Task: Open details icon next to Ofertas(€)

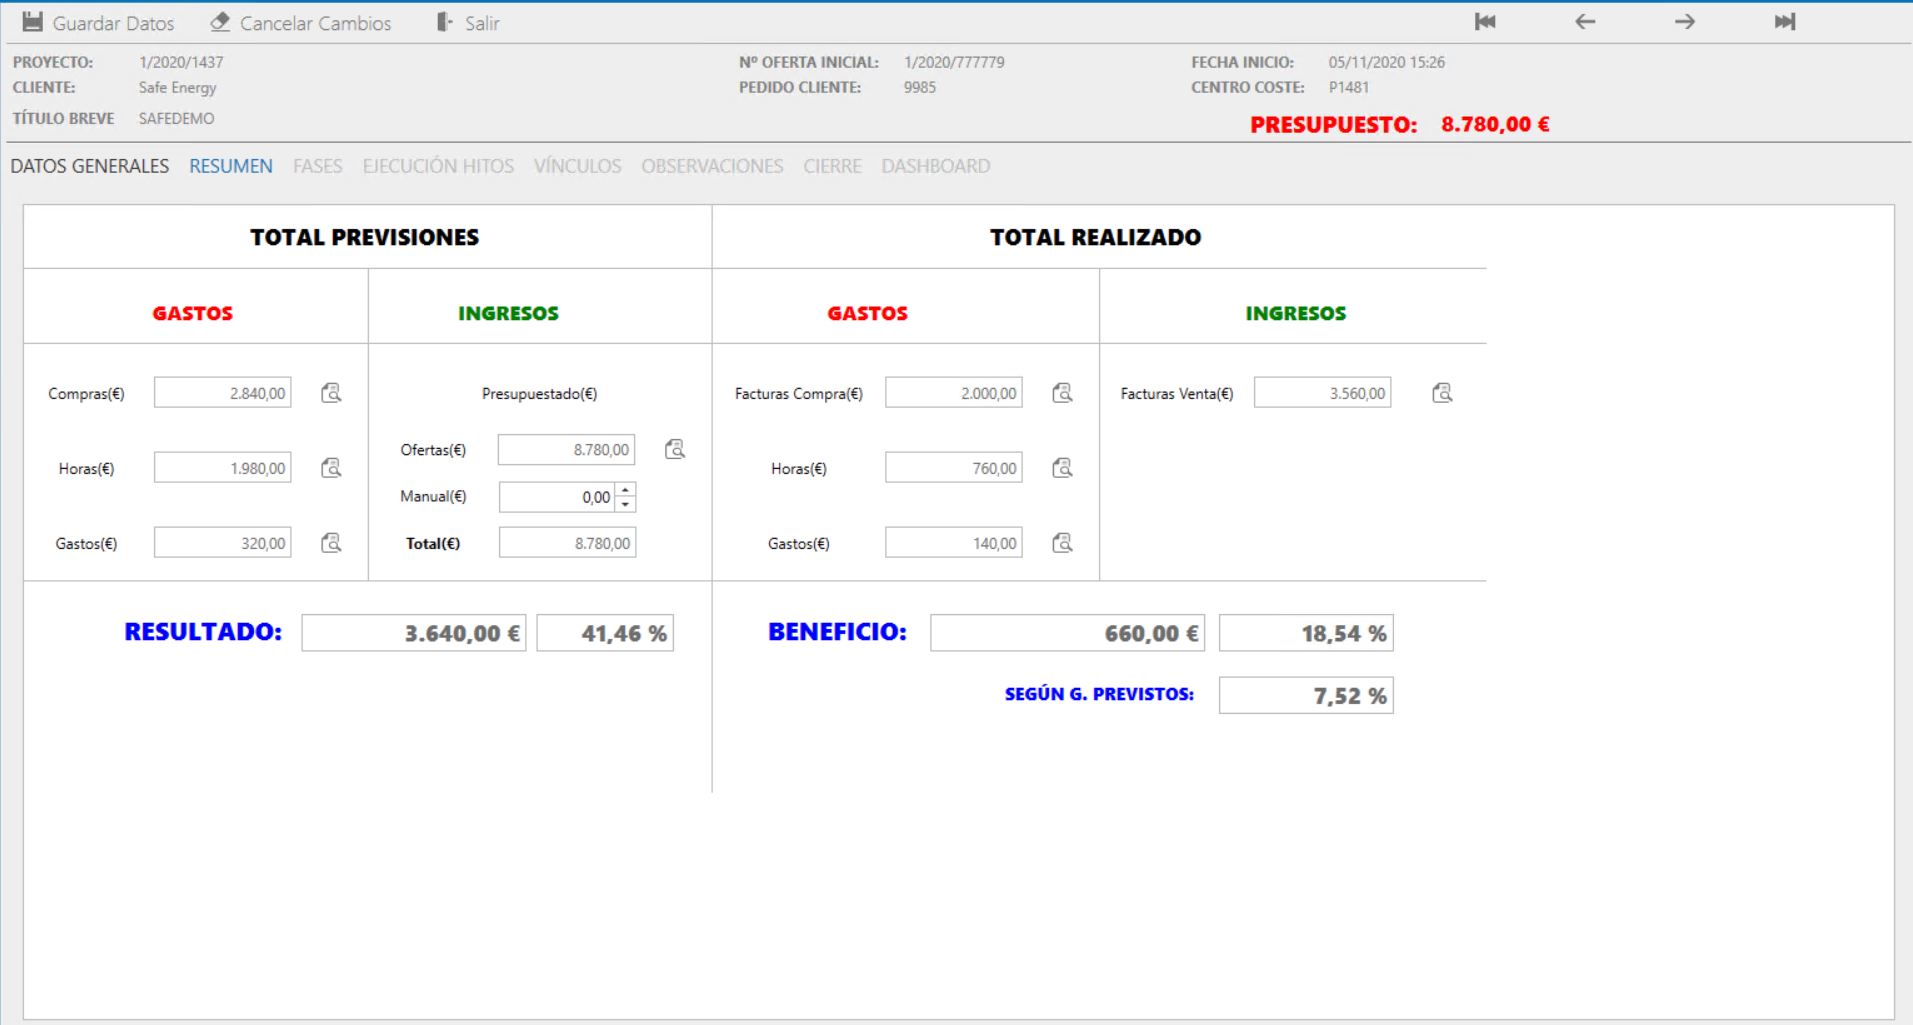Action: point(675,449)
